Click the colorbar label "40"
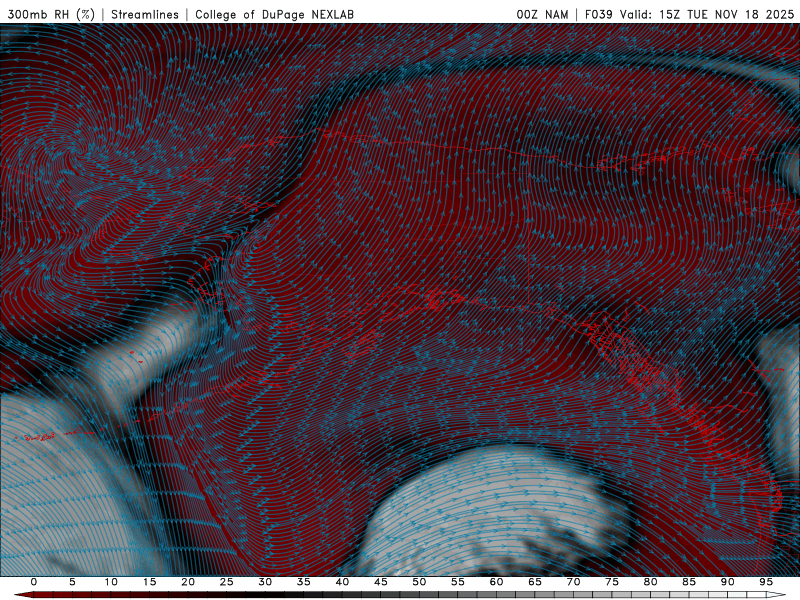This screenshot has width=800, height=600. [342, 582]
